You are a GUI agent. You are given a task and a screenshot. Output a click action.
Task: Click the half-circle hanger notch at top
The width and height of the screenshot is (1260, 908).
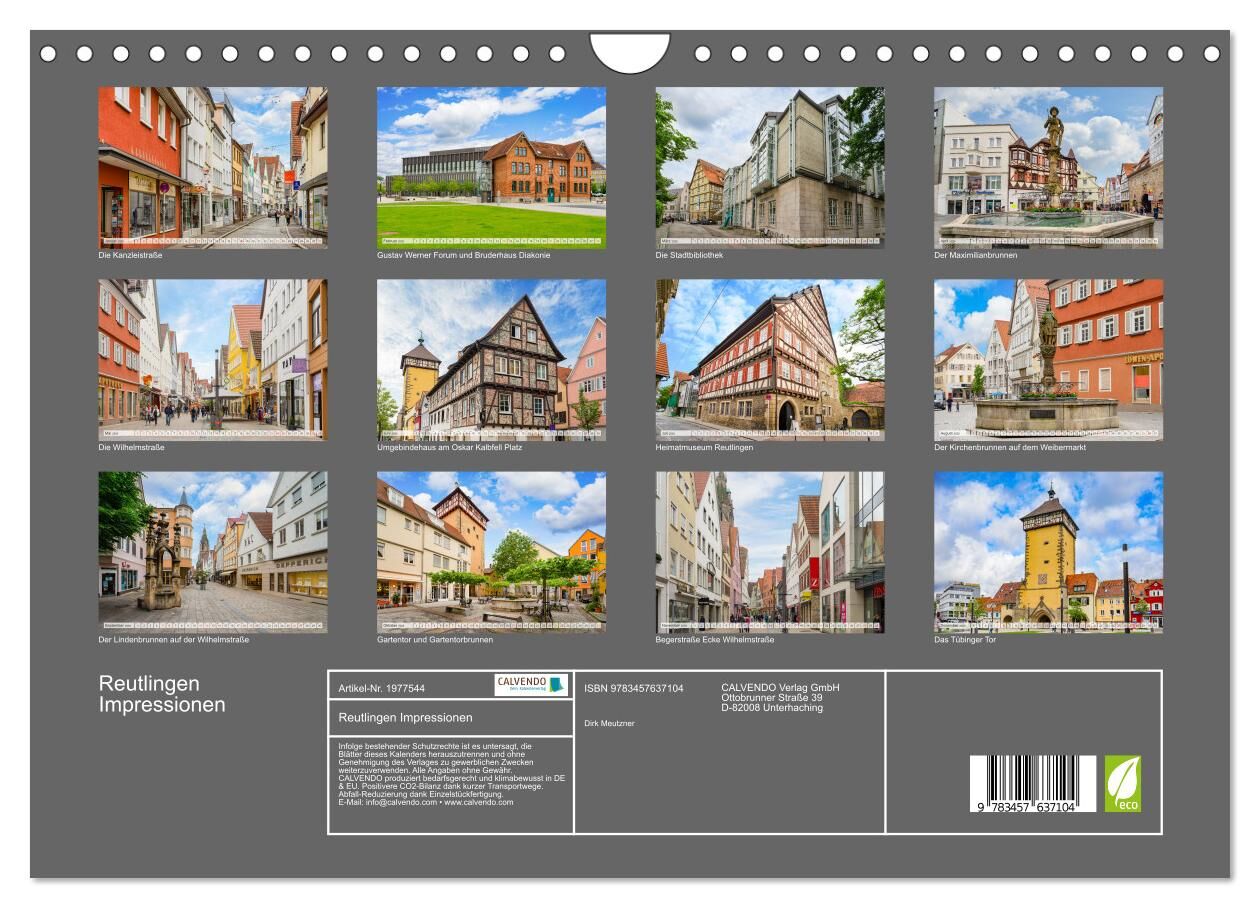630,51
